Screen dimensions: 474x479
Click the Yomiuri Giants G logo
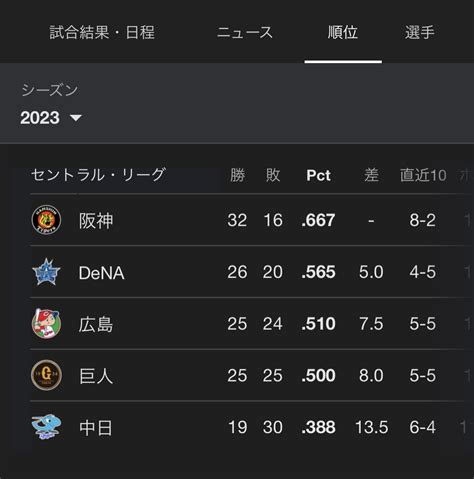[46, 375]
